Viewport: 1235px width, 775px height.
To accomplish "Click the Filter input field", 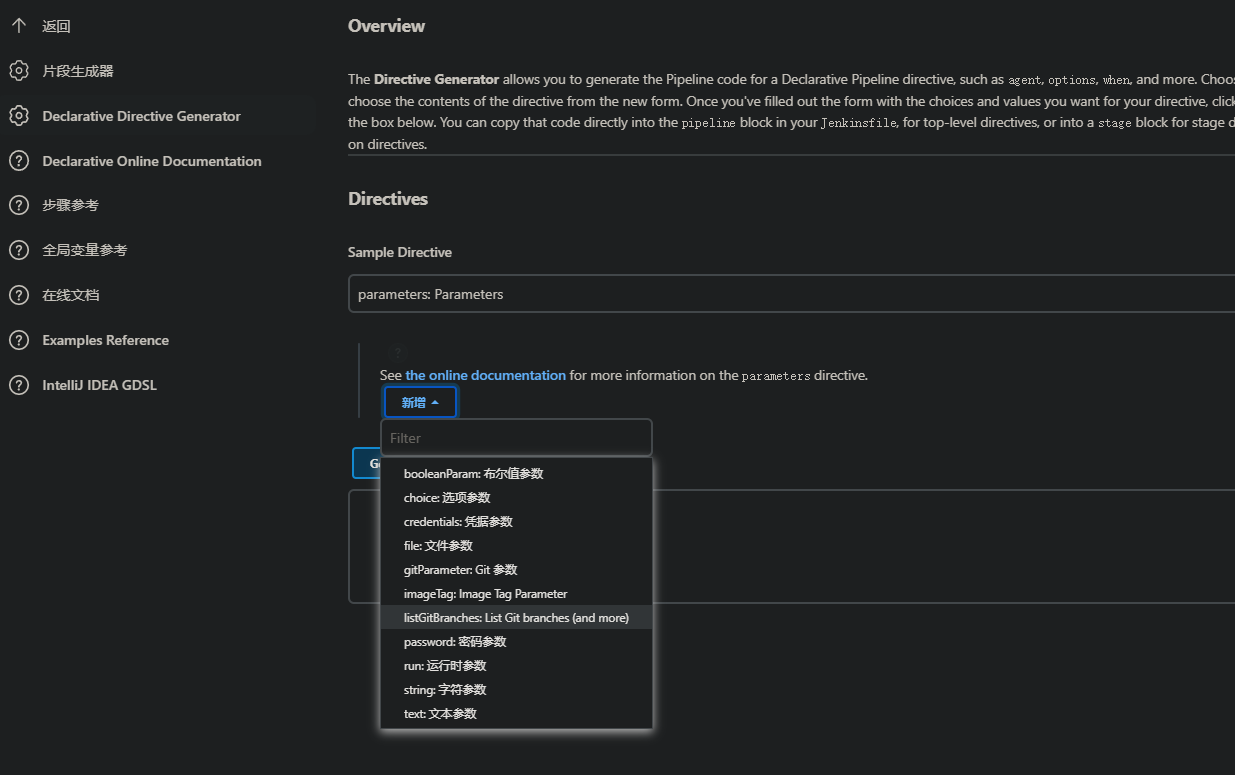I will tap(516, 438).
